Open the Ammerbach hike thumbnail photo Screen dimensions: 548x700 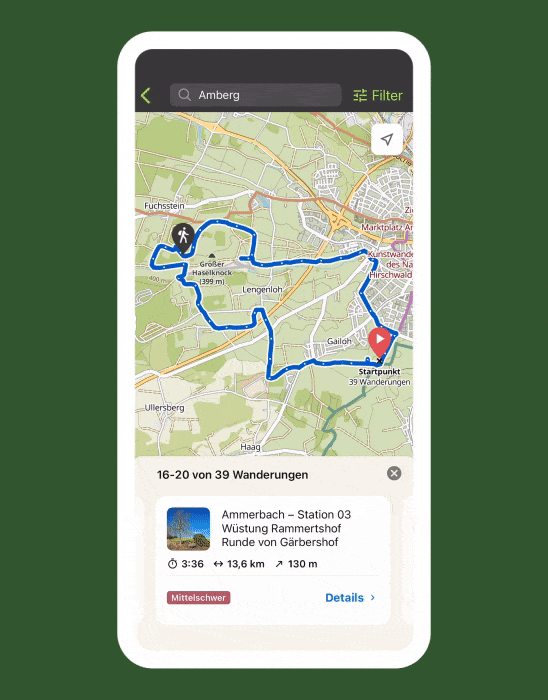click(x=188, y=529)
